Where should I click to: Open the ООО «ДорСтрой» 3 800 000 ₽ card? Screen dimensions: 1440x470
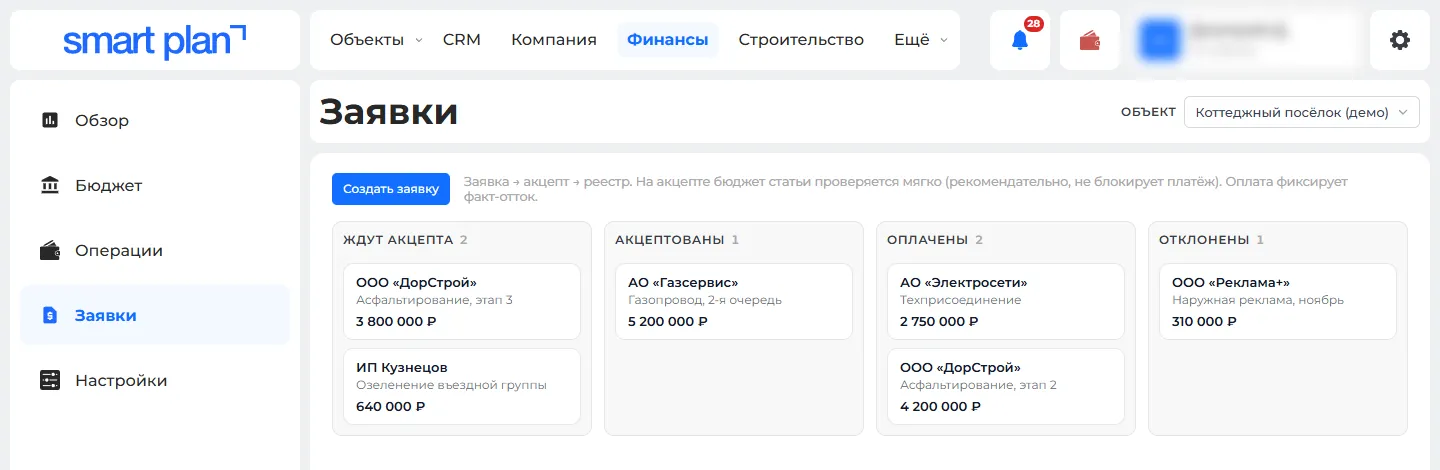(462, 302)
